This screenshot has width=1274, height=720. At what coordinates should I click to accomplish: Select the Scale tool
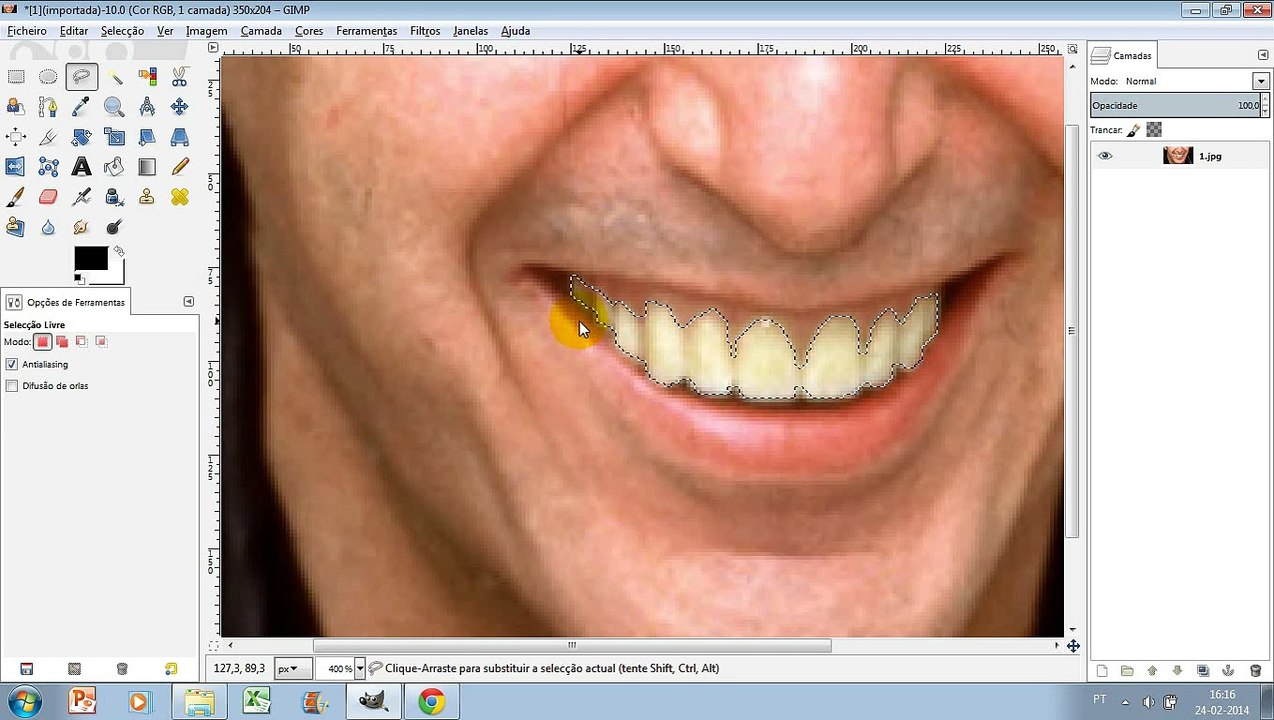pos(114,137)
